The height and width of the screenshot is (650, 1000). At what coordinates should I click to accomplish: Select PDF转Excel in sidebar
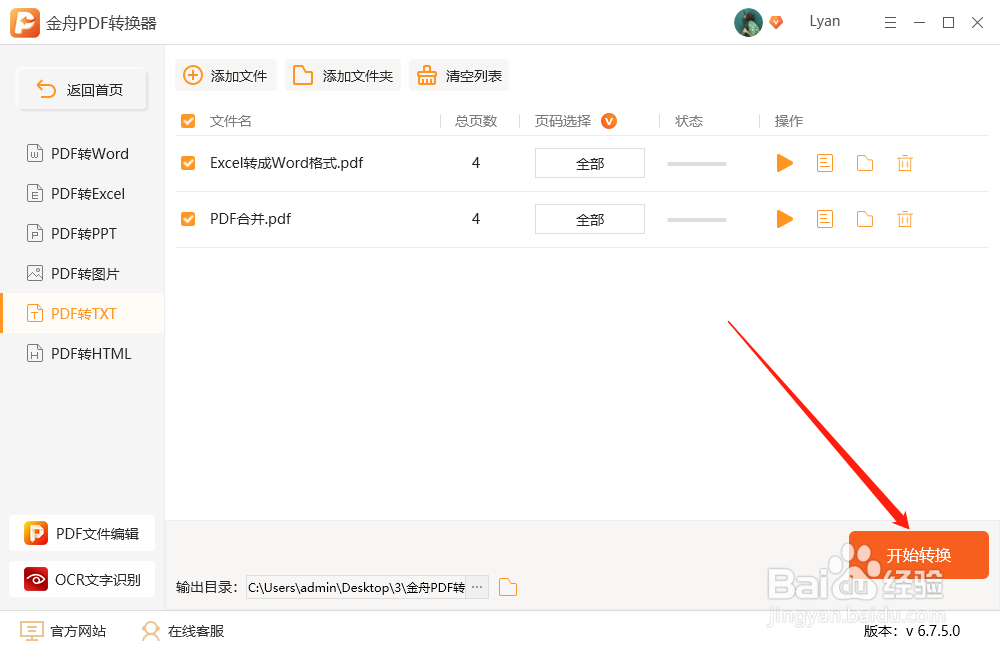(82, 194)
